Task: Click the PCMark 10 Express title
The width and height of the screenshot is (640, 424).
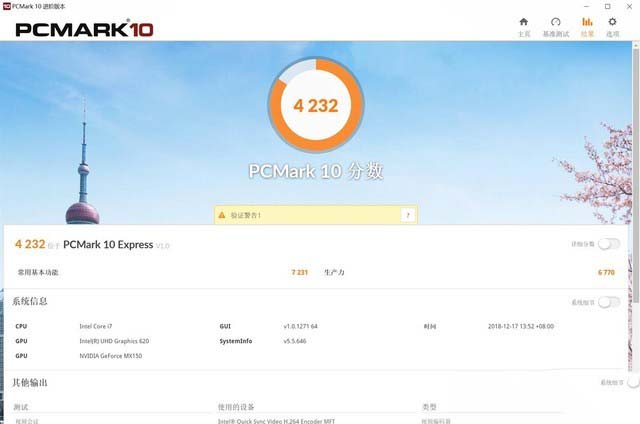Action: tap(108, 244)
